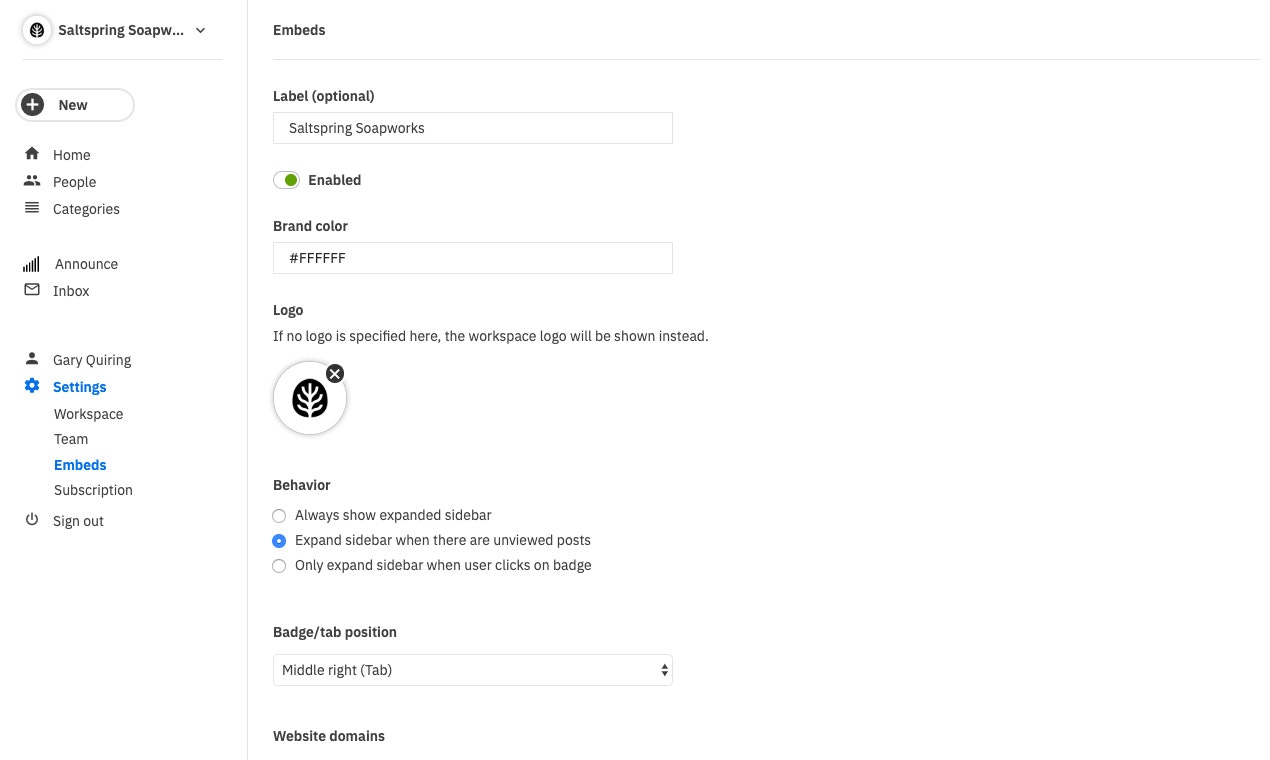
Task: Click the Gary Quiring profile icon
Action: coord(32,359)
